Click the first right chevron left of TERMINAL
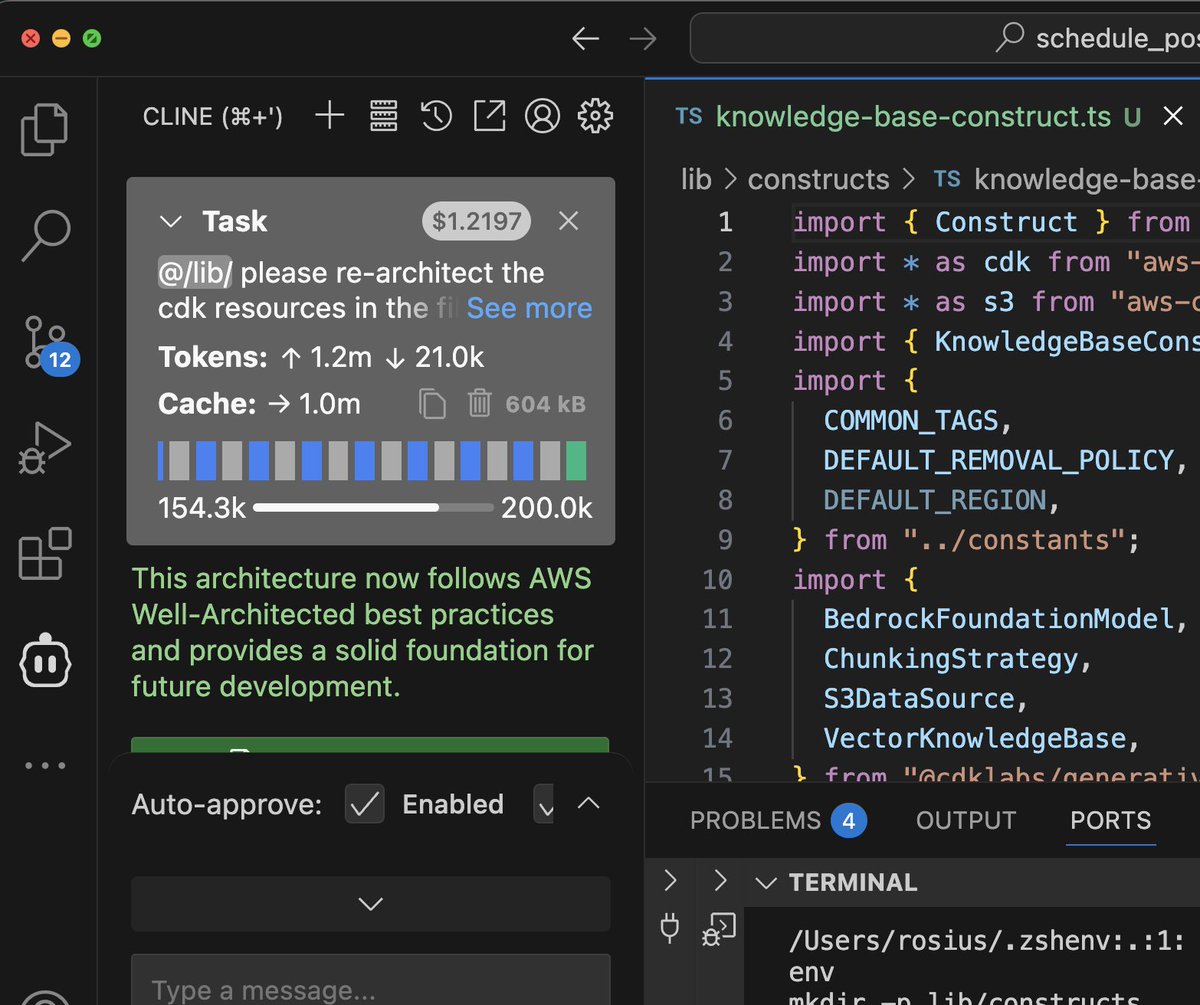The image size is (1200, 1005). click(x=671, y=881)
